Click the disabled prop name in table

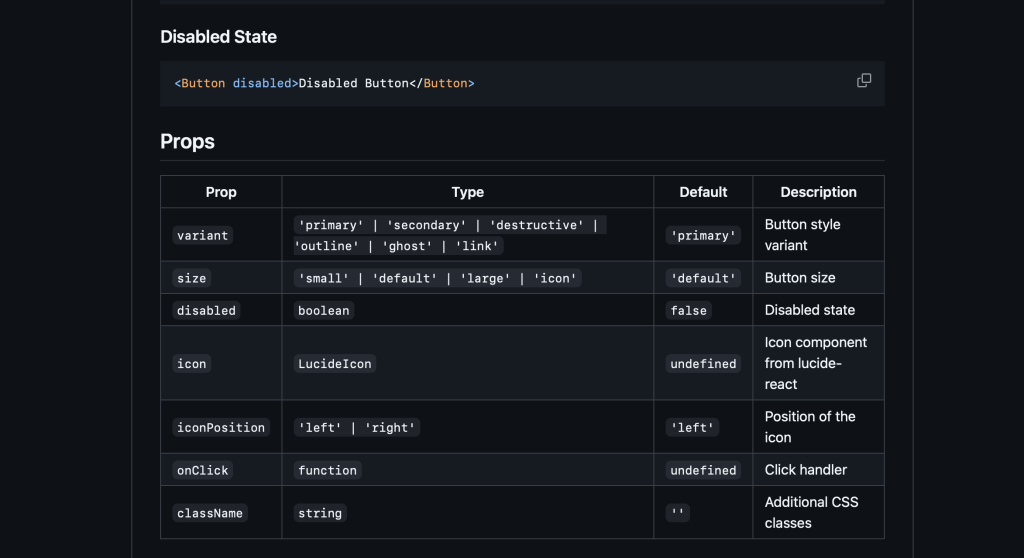206,311
